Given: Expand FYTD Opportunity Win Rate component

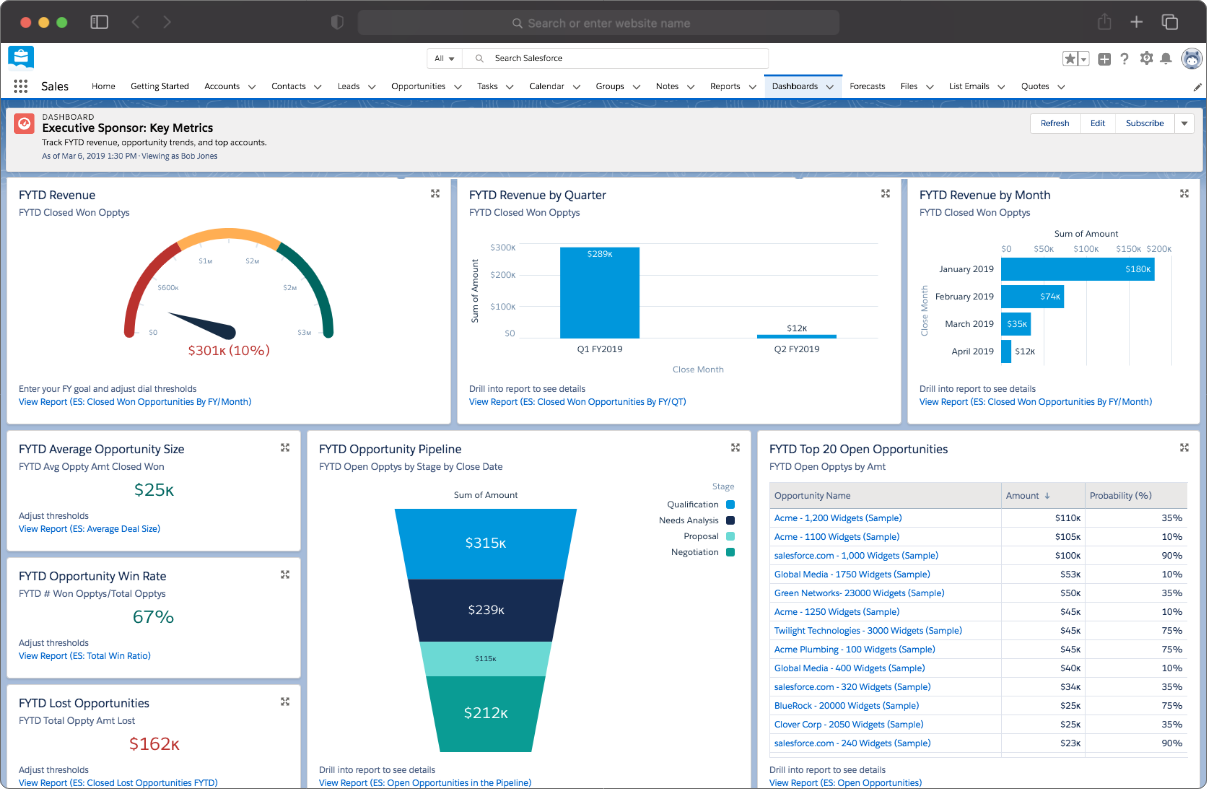Looking at the screenshot, I should tap(285, 575).
